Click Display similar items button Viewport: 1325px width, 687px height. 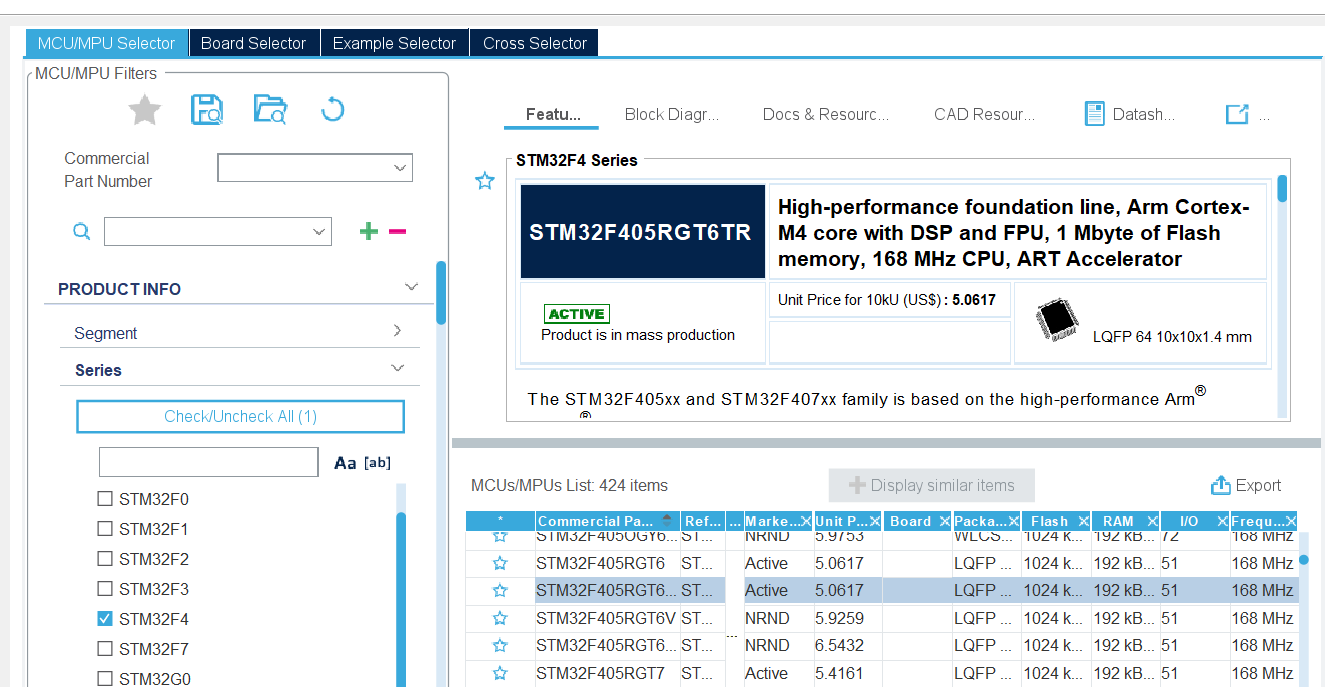932,485
